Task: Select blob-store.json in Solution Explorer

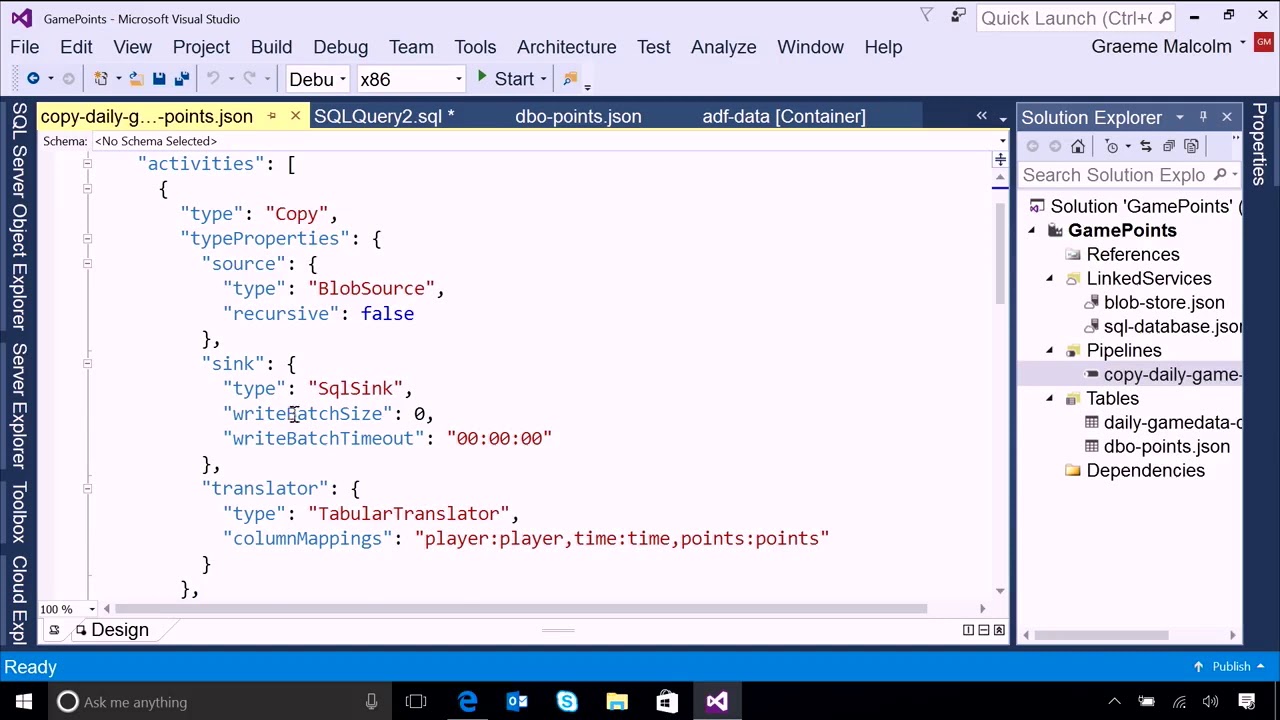Action: click(x=1163, y=303)
